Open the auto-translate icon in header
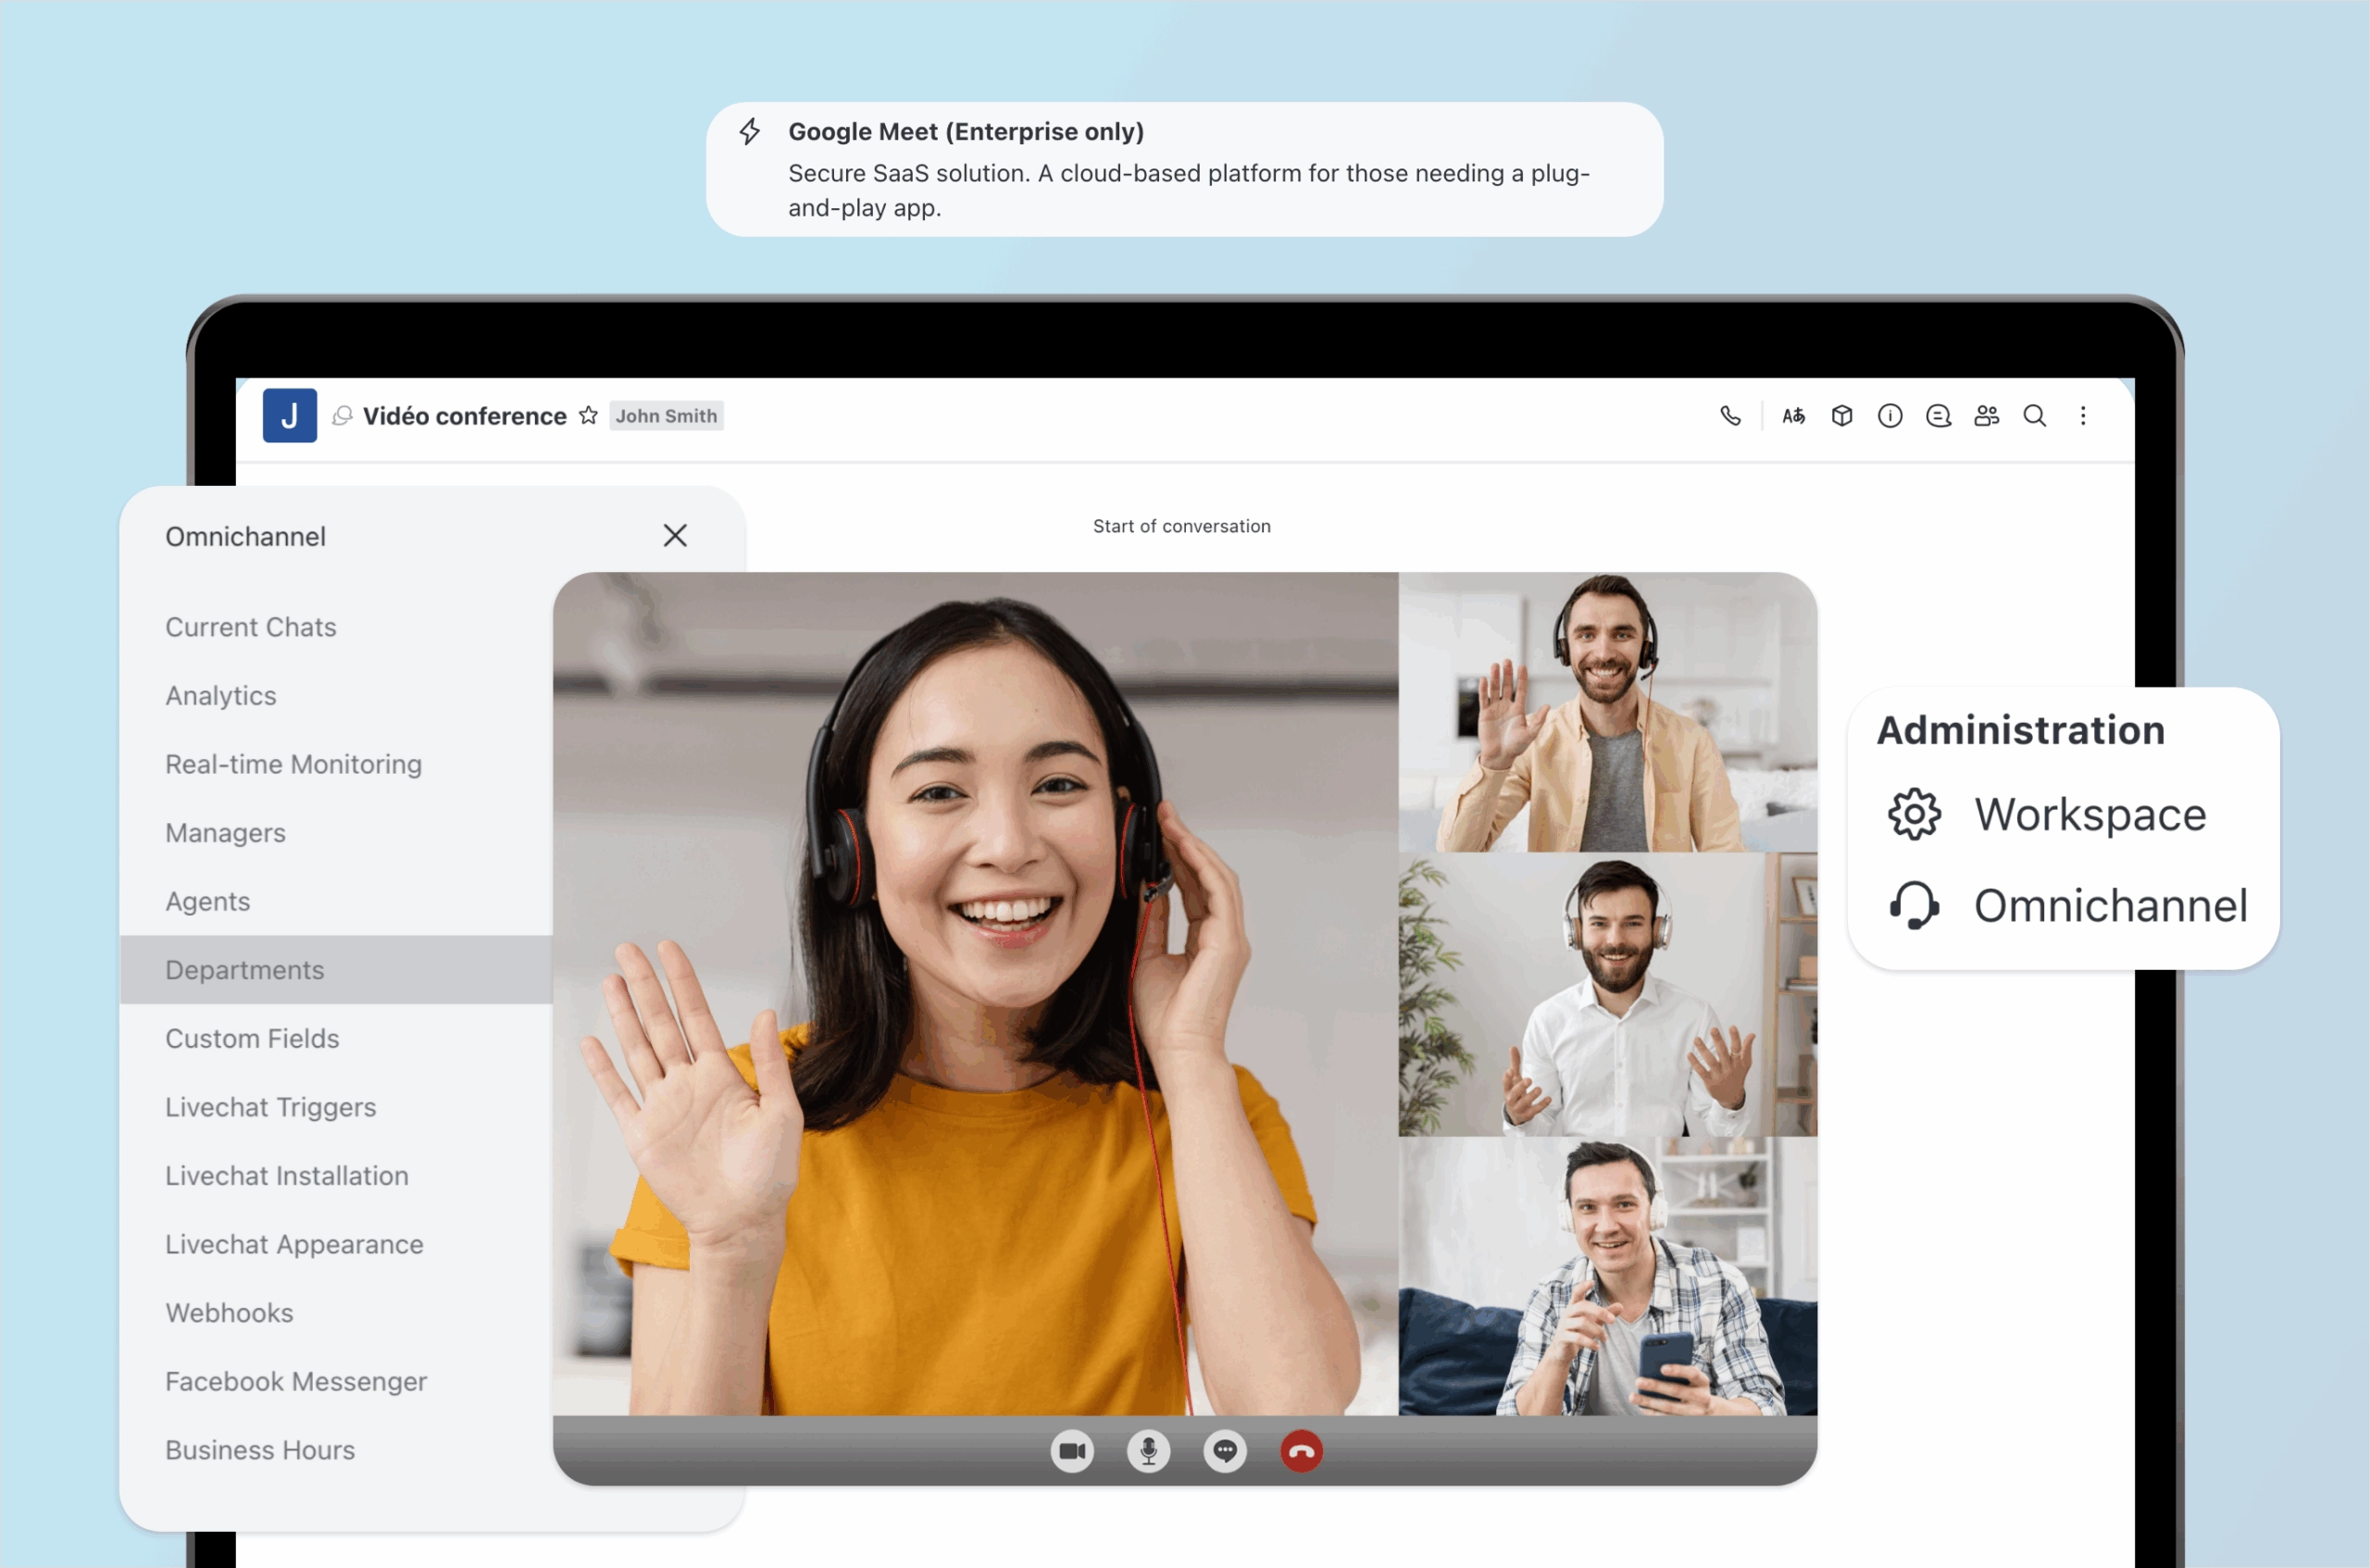2370x1568 pixels. click(1793, 416)
